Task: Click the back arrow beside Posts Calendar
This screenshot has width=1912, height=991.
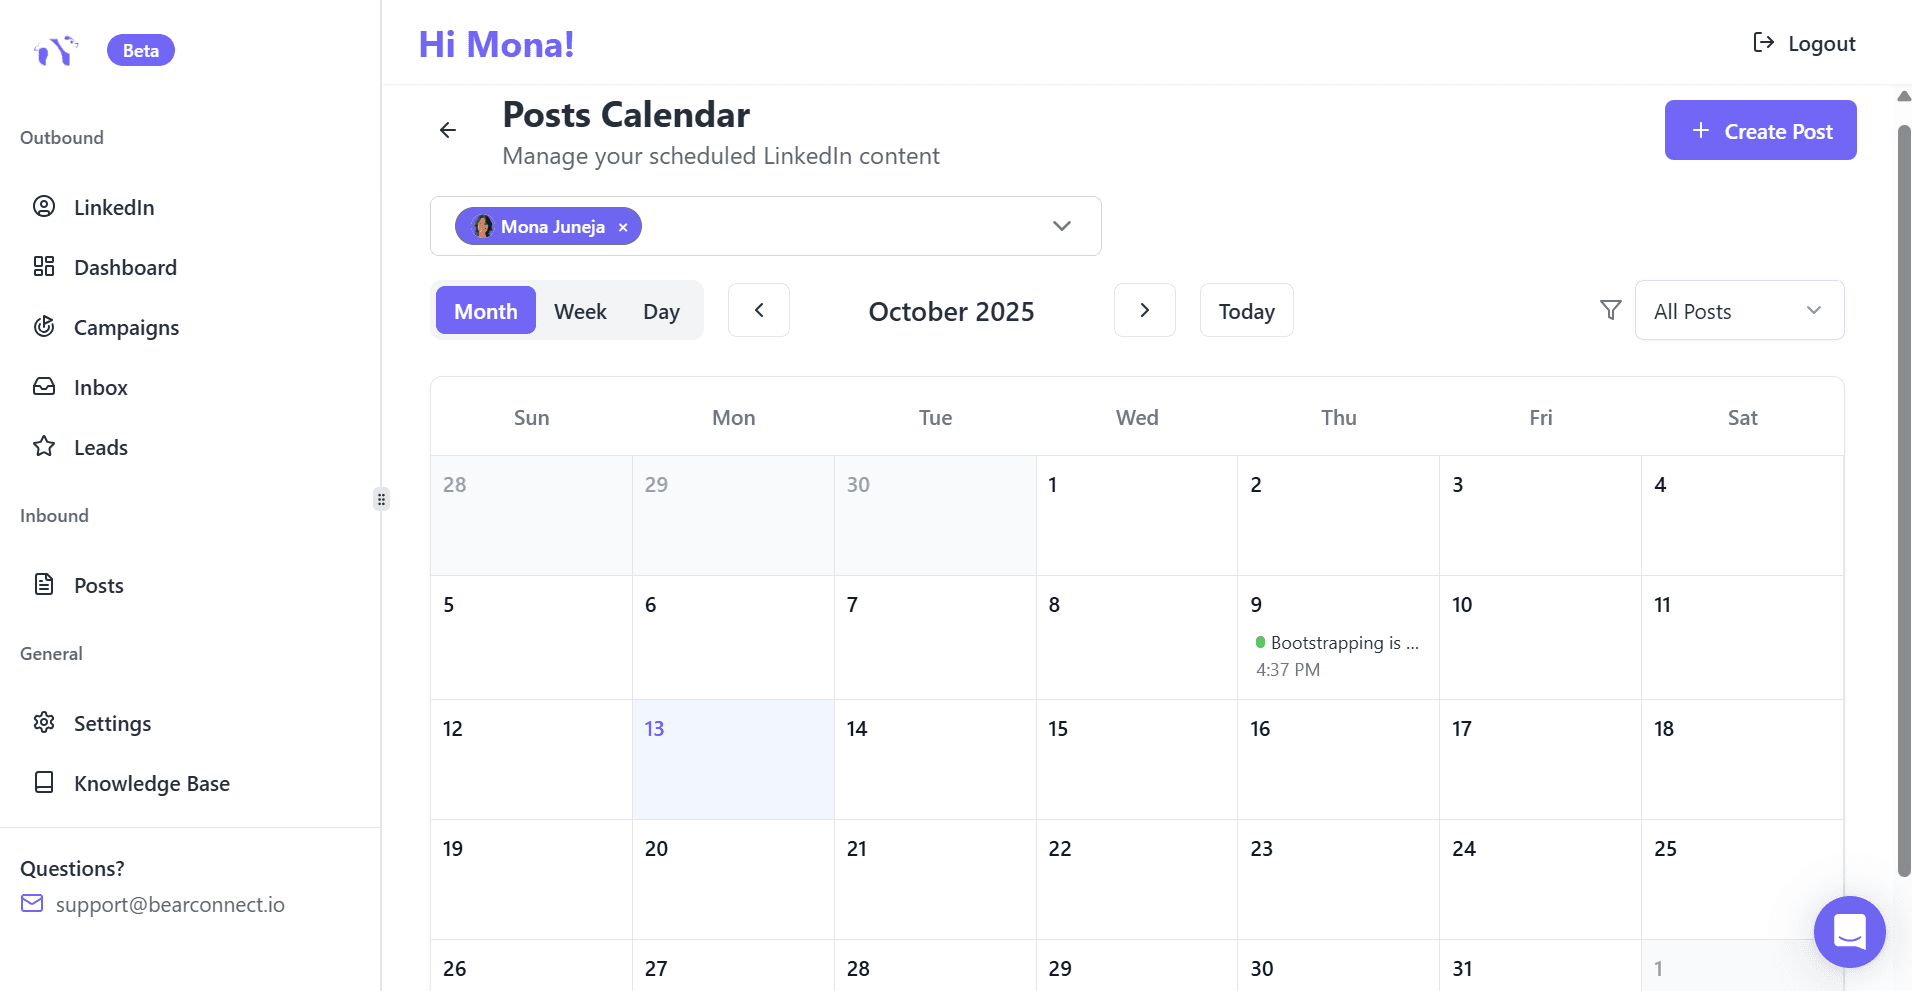Action: point(447,130)
